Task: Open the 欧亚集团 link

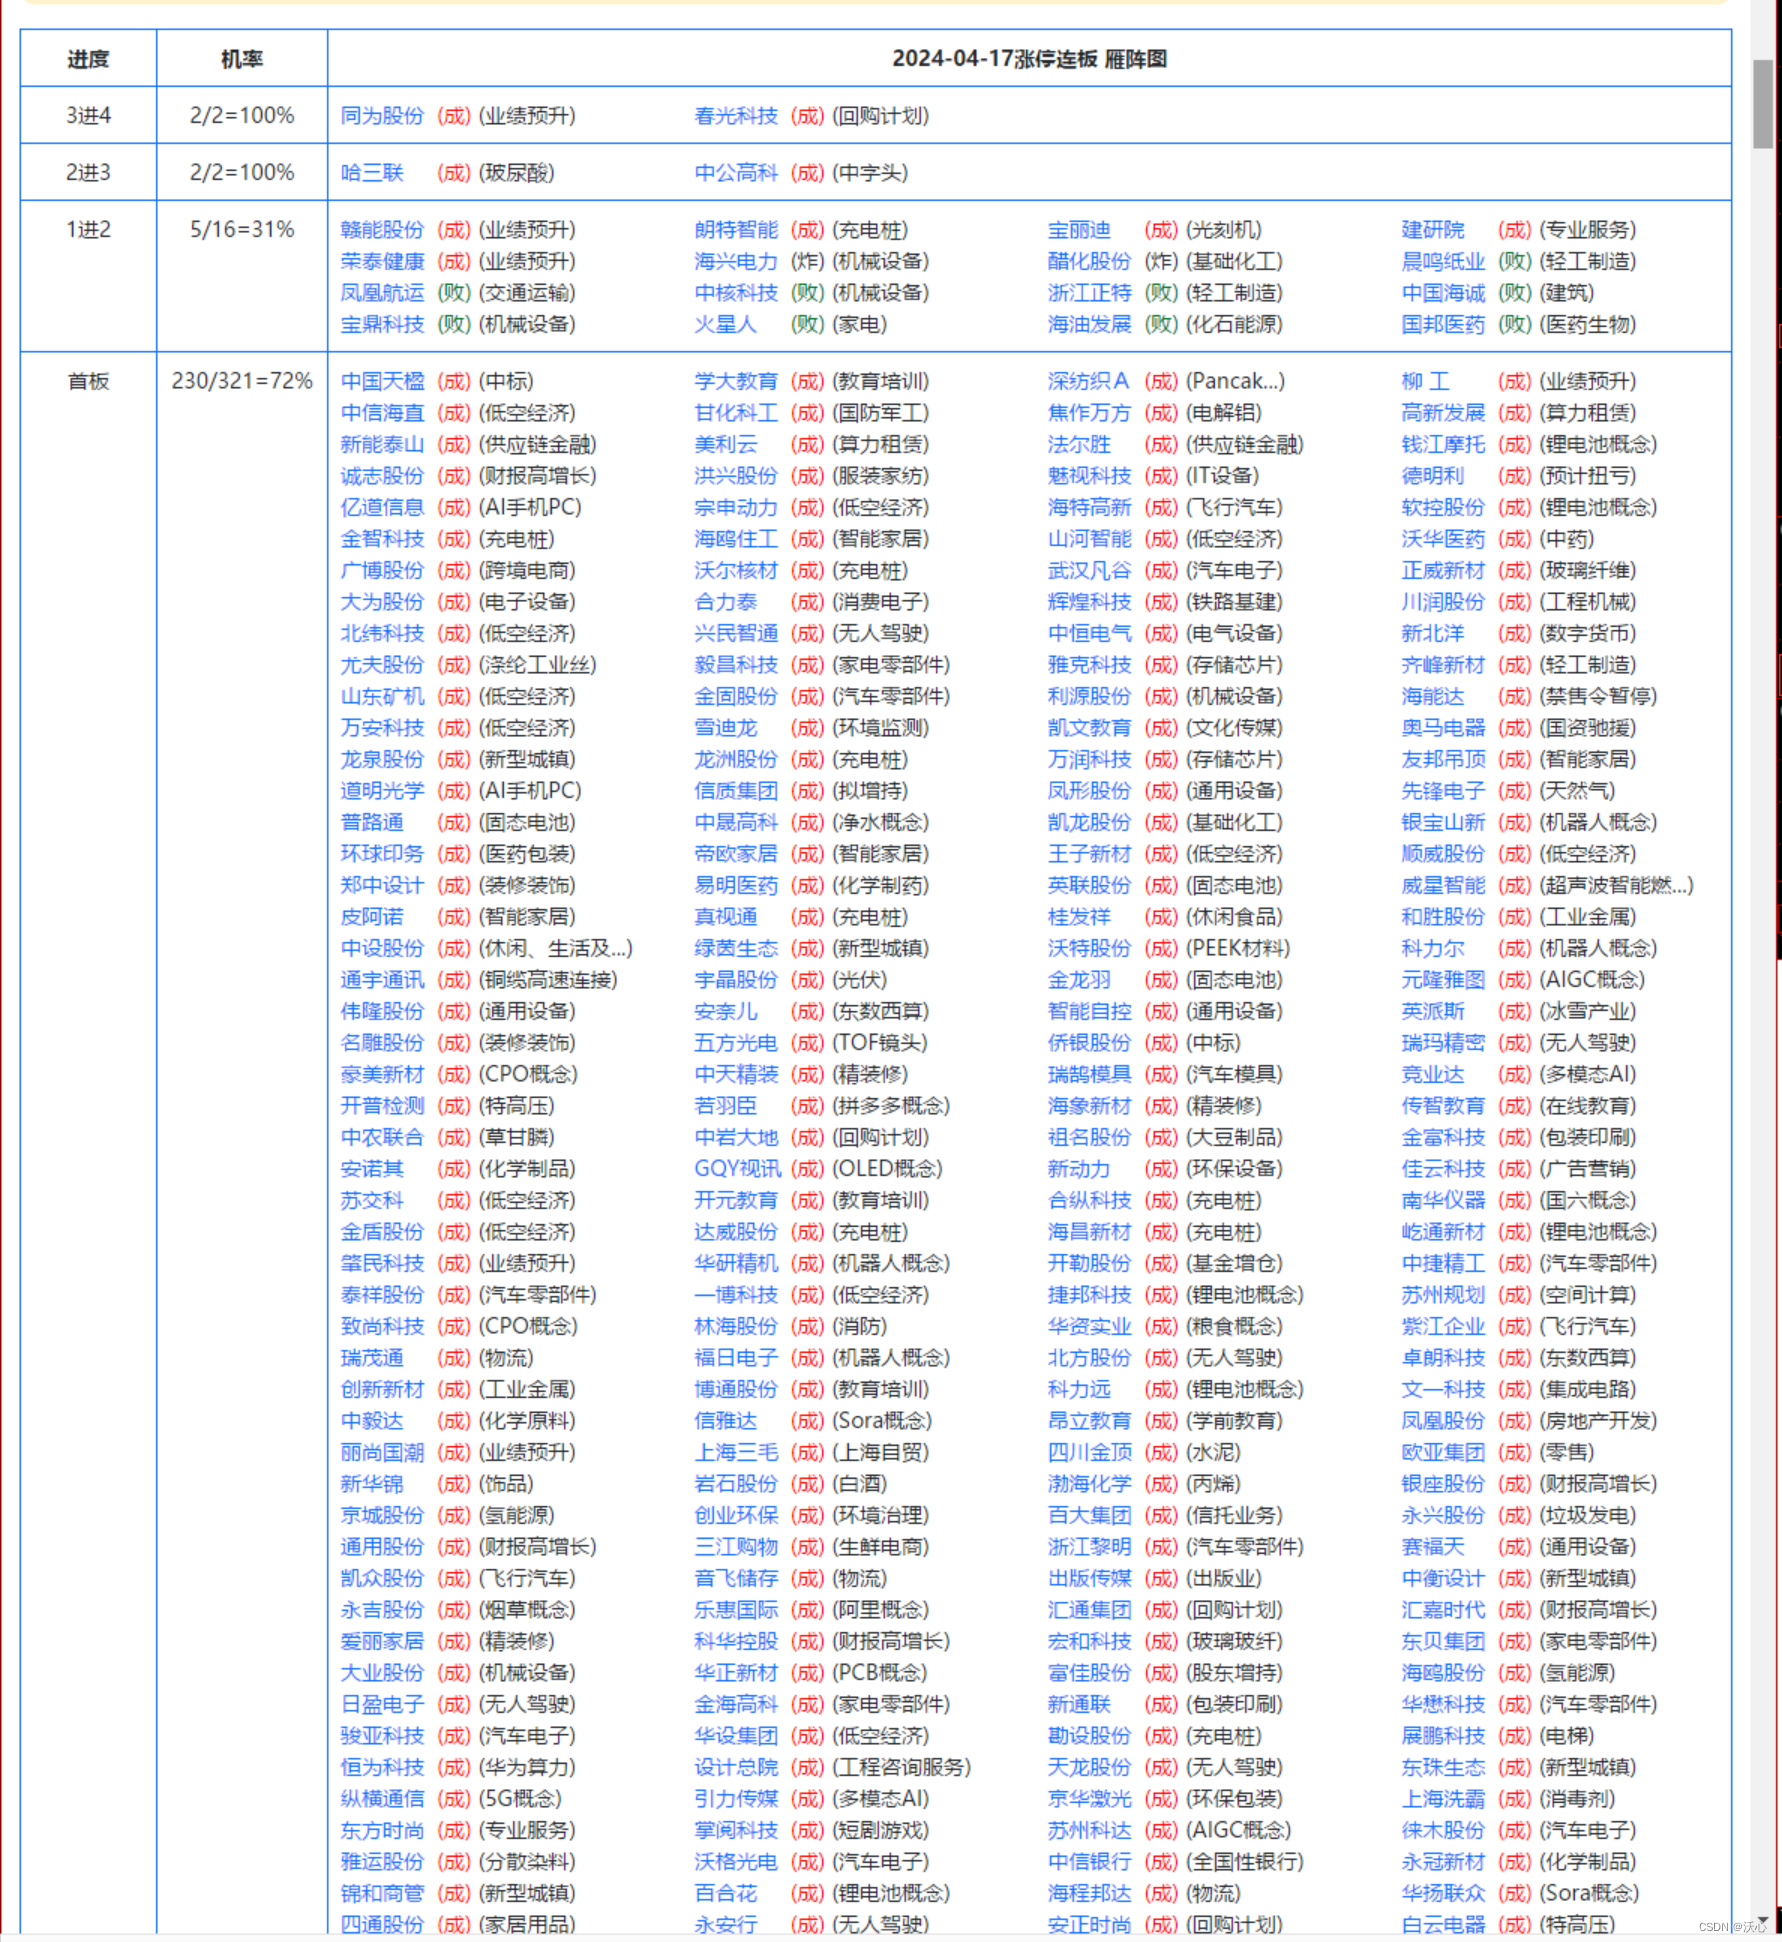Action: click(1443, 1452)
